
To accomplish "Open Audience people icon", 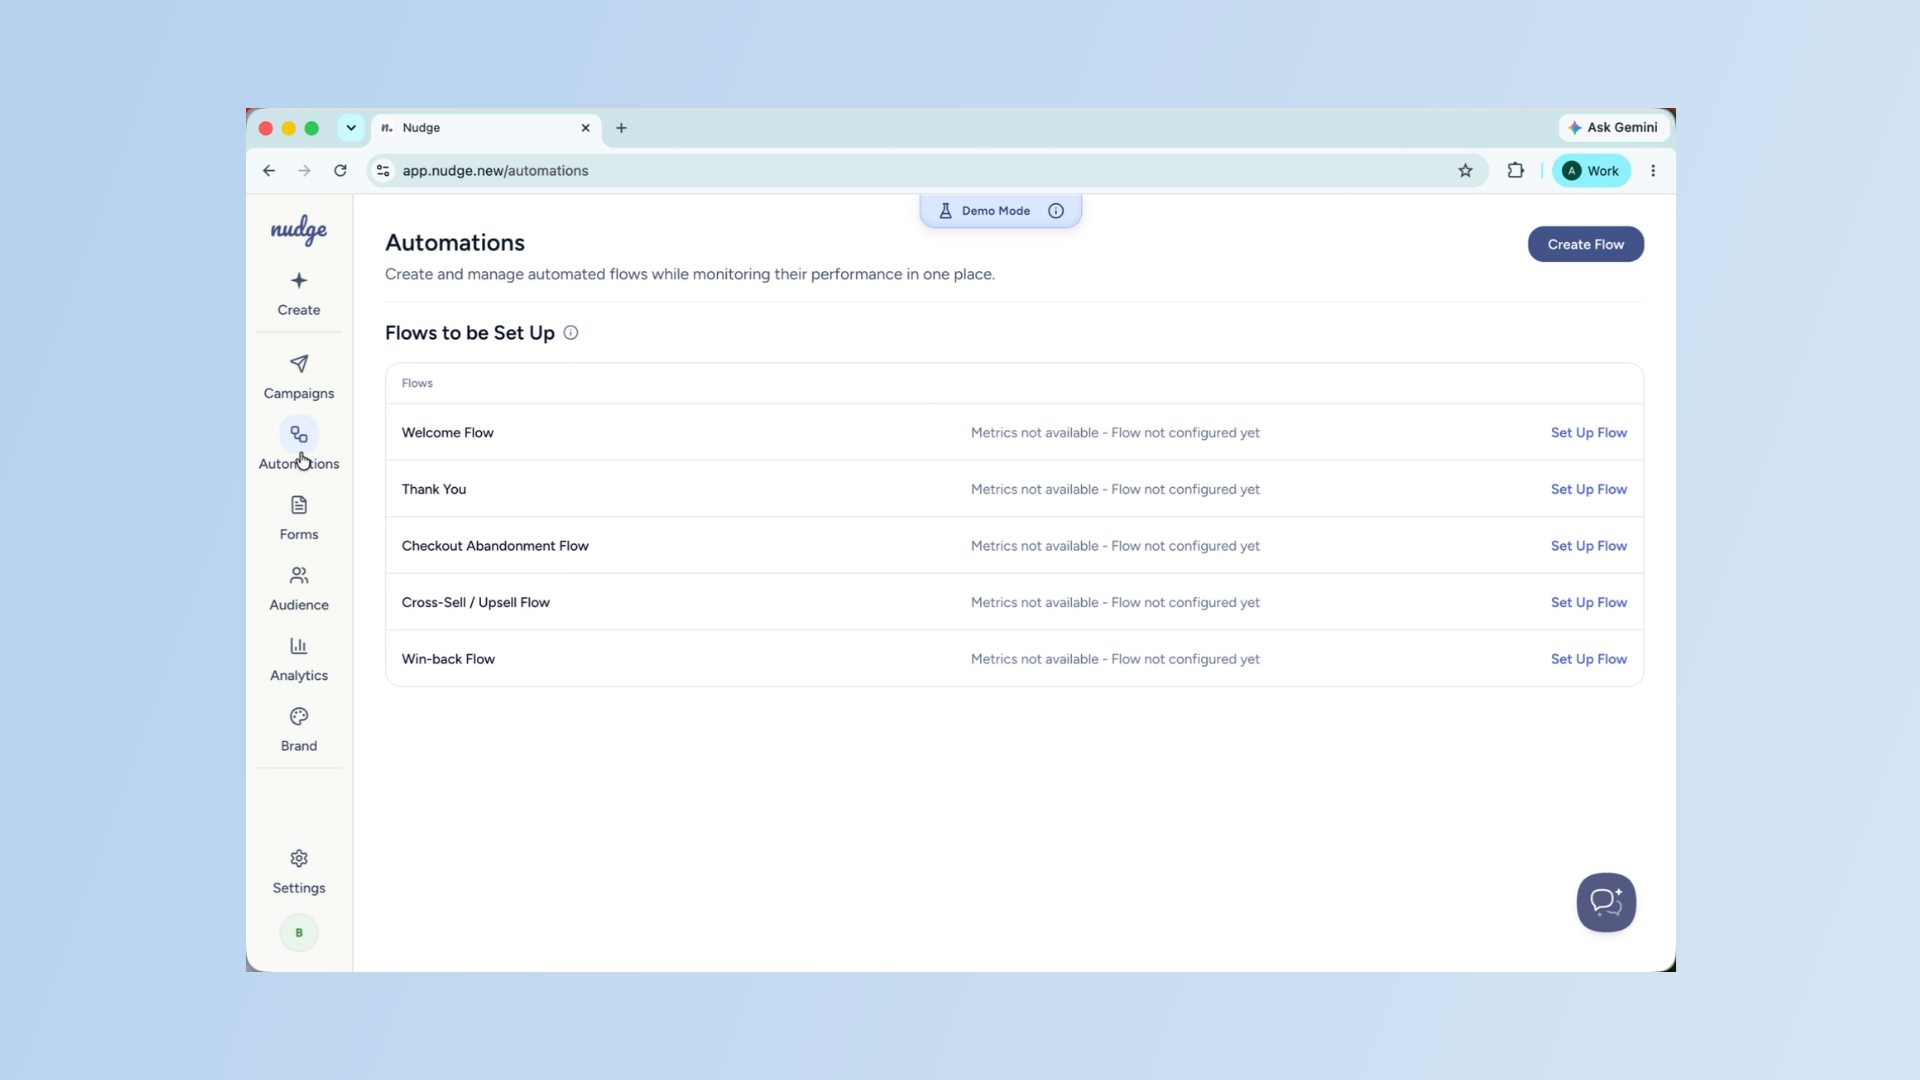I will coord(299,575).
